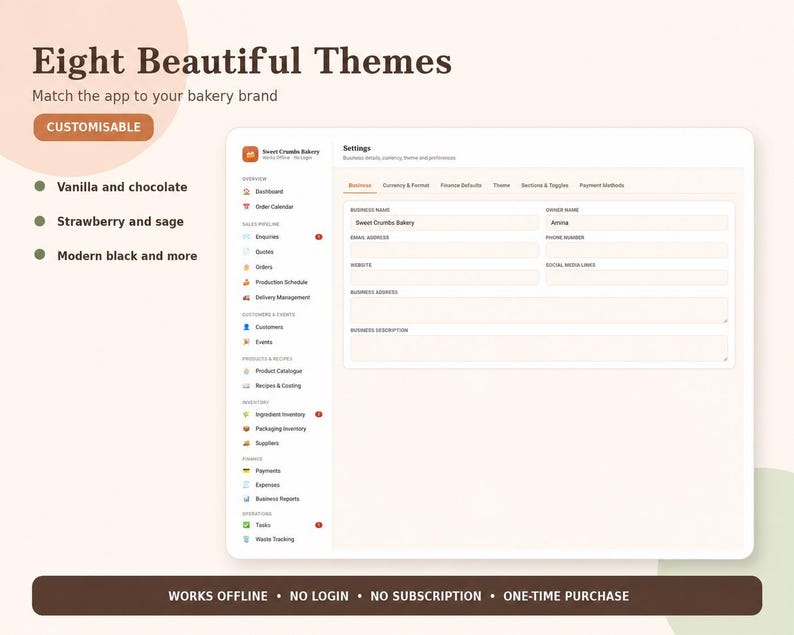This screenshot has width=794, height=635.
Task: Click the Customers person icon
Action: (246, 327)
